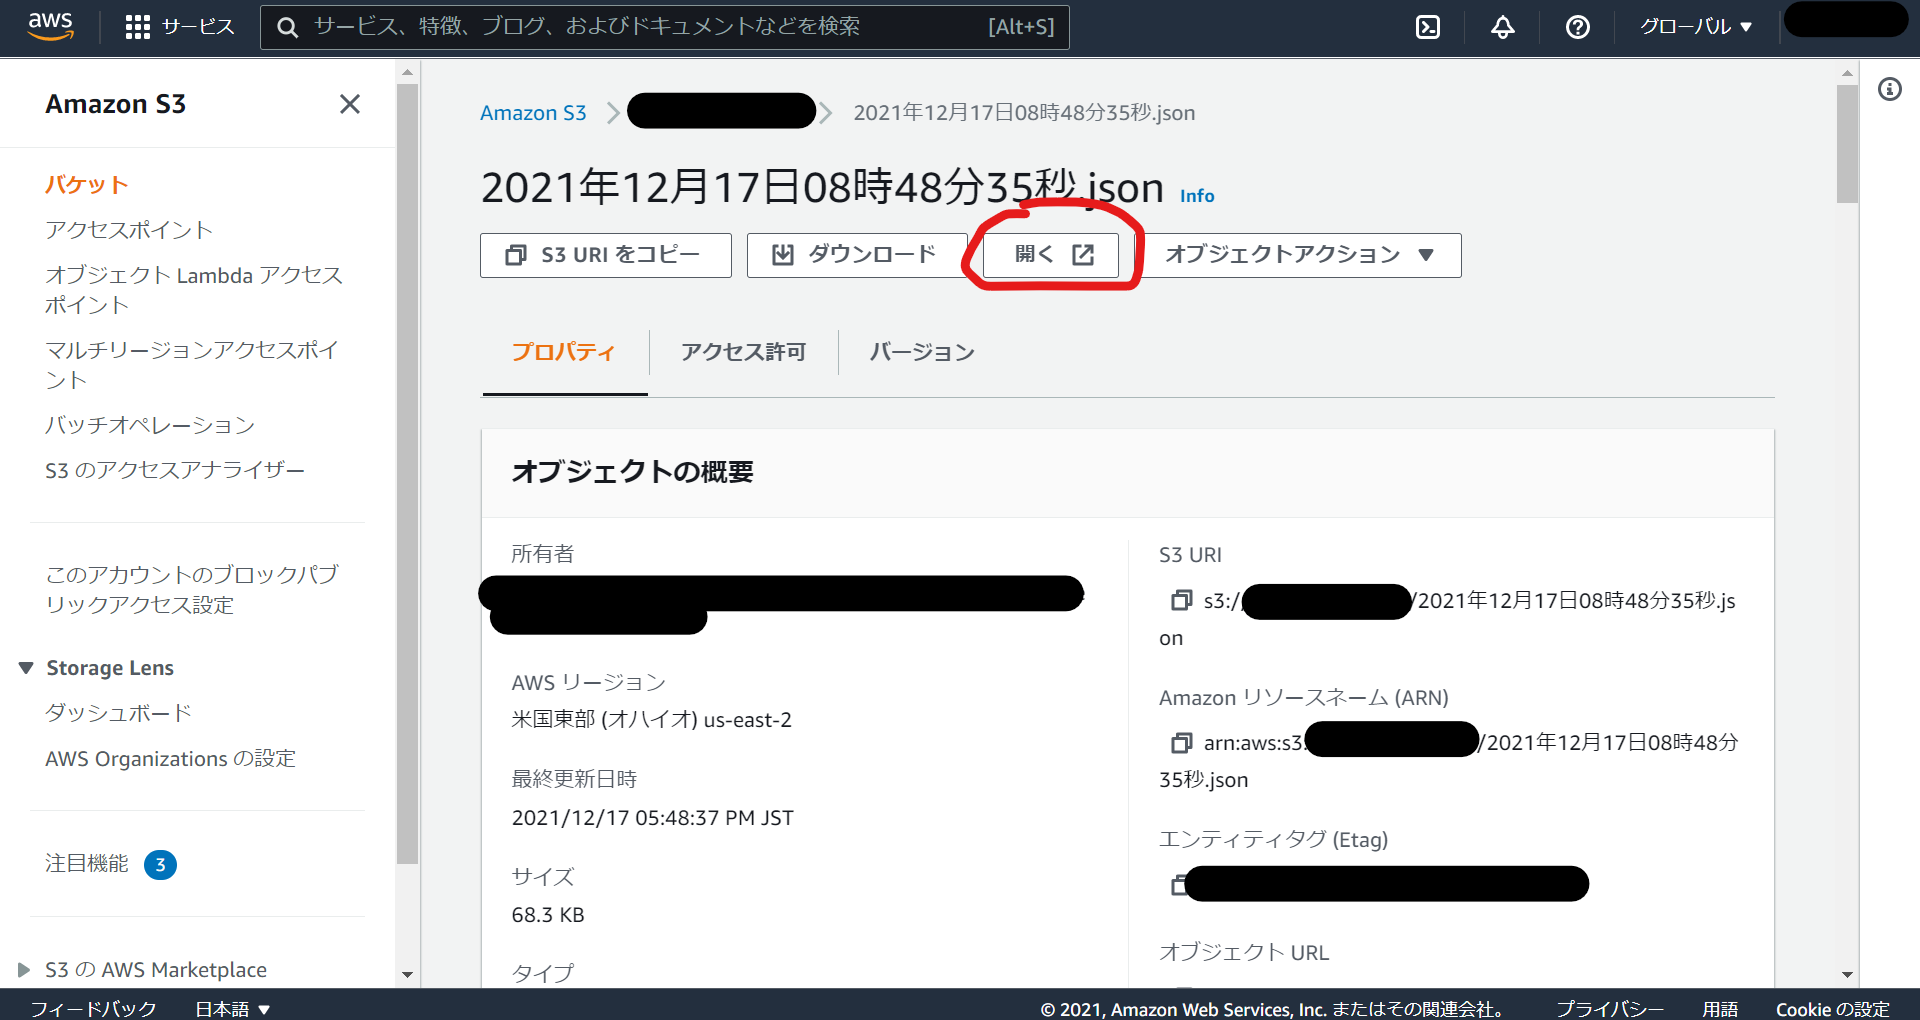Click the info circle on the right edge
The height and width of the screenshot is (1020, 1920).
tap(1891, 89)
